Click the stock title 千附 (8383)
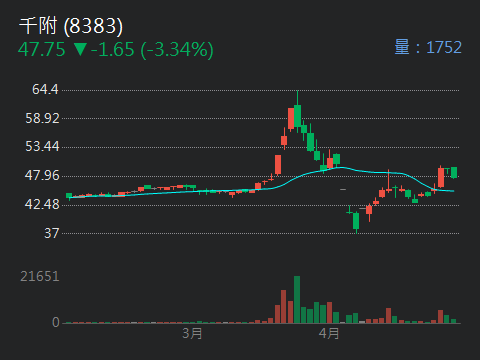 click(71, 26)
